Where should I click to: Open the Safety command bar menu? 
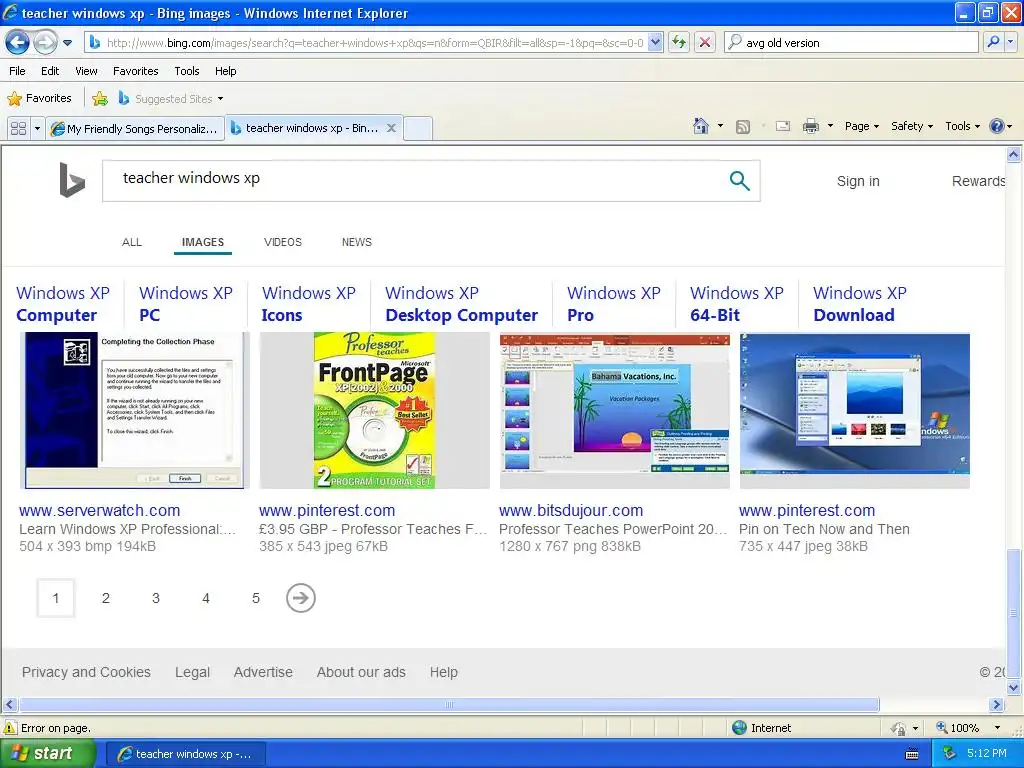tap(912, 126)
